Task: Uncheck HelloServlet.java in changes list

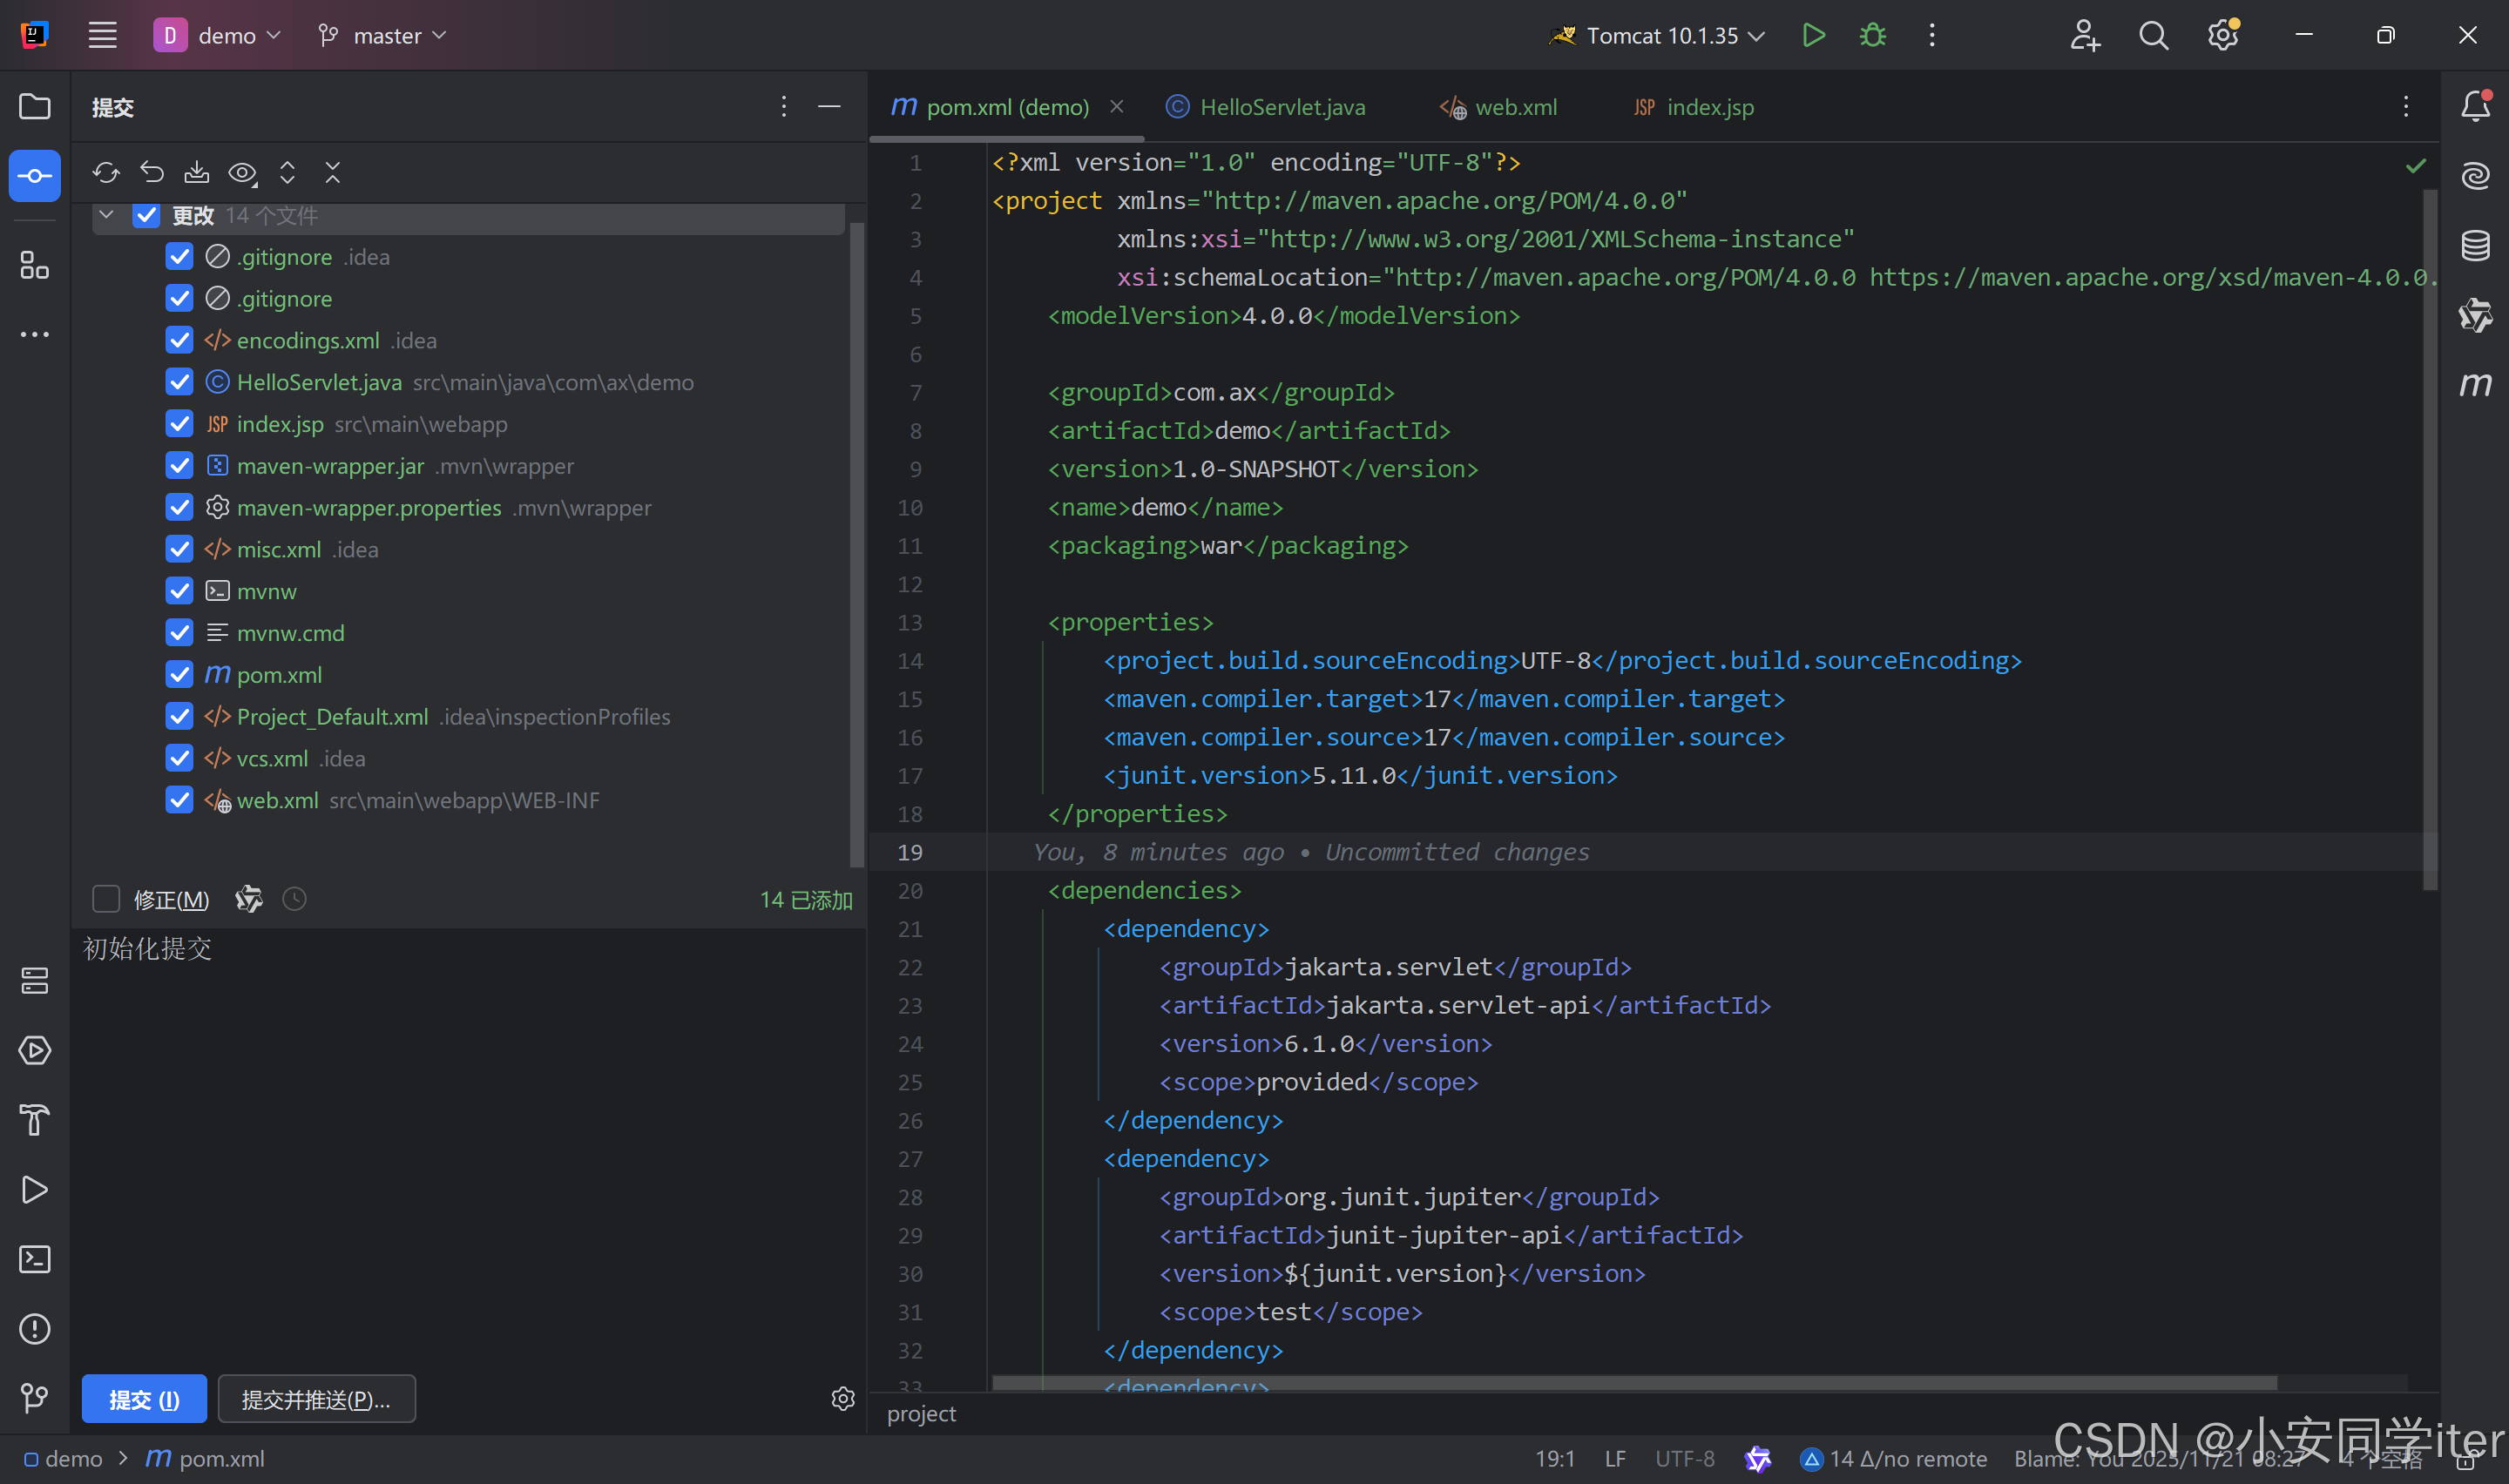Action: pyautogui.click(x=179, y=382)
